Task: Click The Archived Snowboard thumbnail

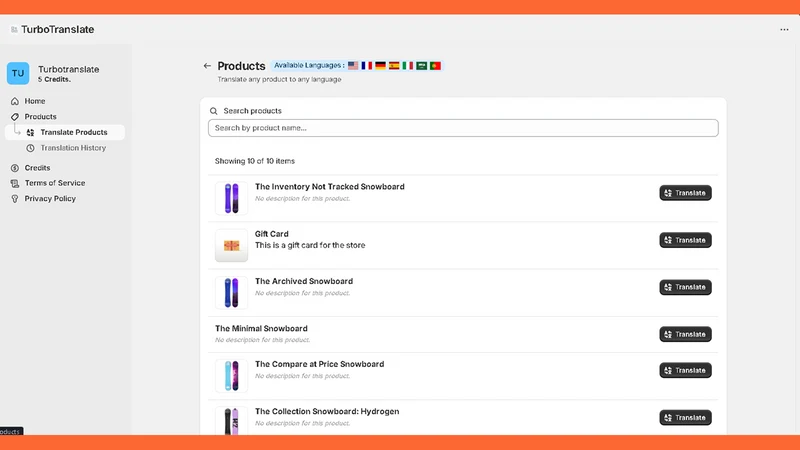Action: pyautogui.click(x=231, y=293)
